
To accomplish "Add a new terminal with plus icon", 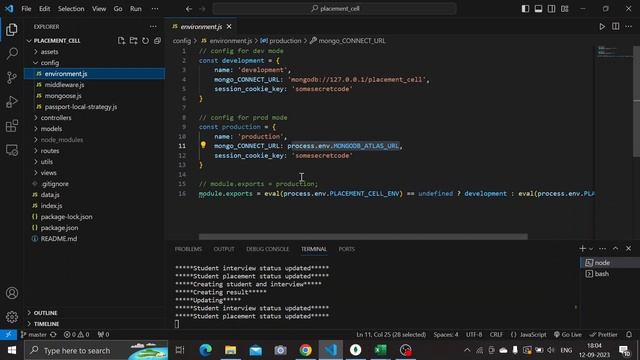I will point(582,249).
